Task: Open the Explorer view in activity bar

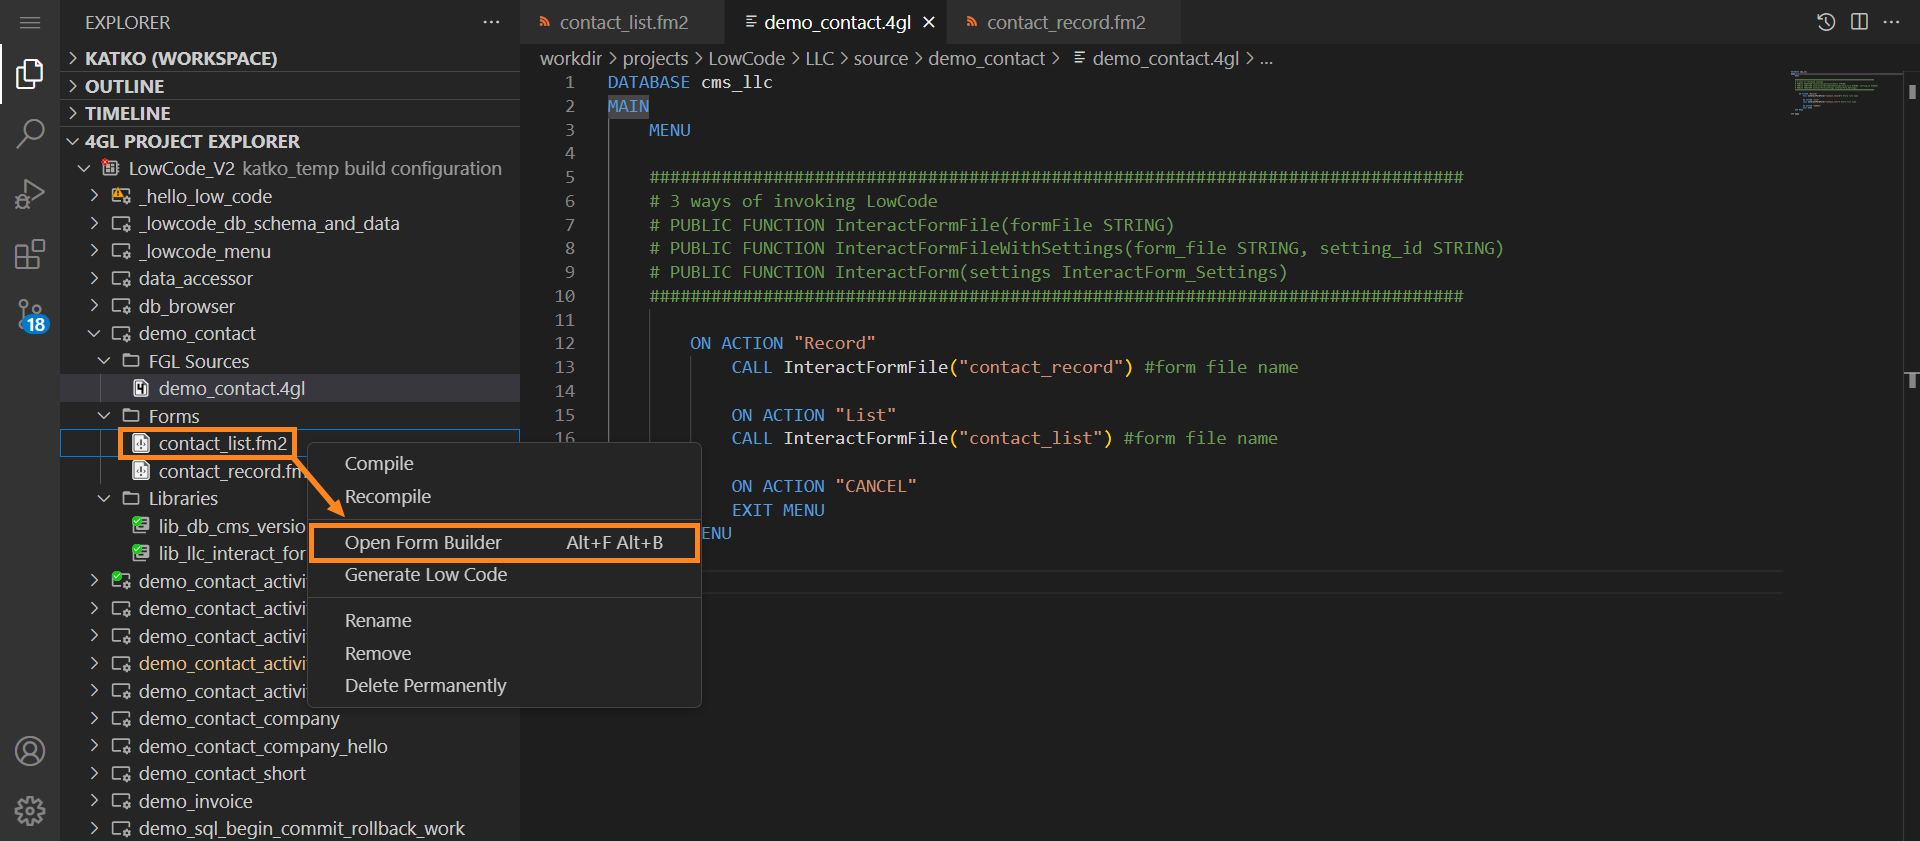Action: pos(30,74)
